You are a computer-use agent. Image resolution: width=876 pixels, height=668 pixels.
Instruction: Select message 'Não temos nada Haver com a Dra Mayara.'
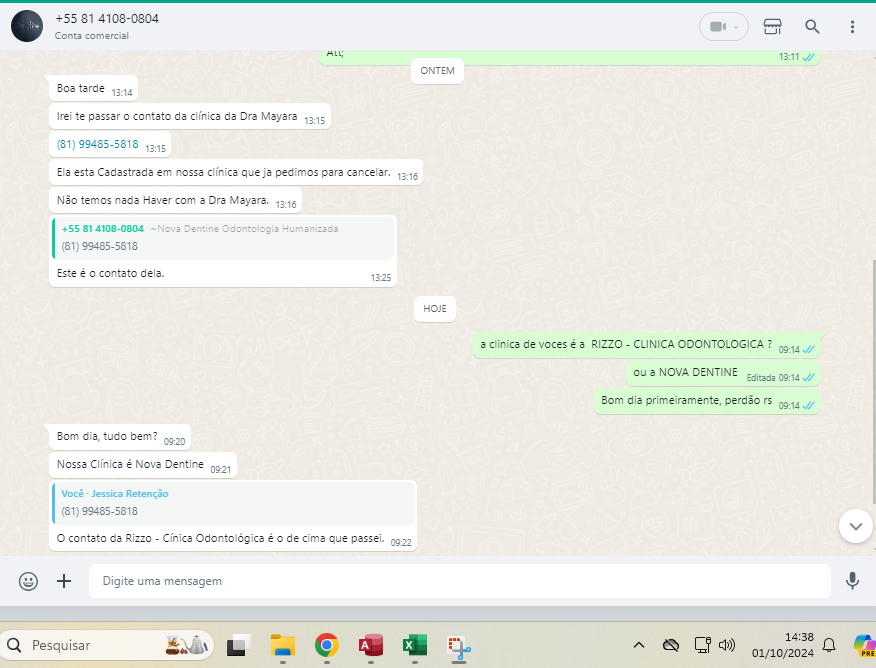click(x=175, y=201)
